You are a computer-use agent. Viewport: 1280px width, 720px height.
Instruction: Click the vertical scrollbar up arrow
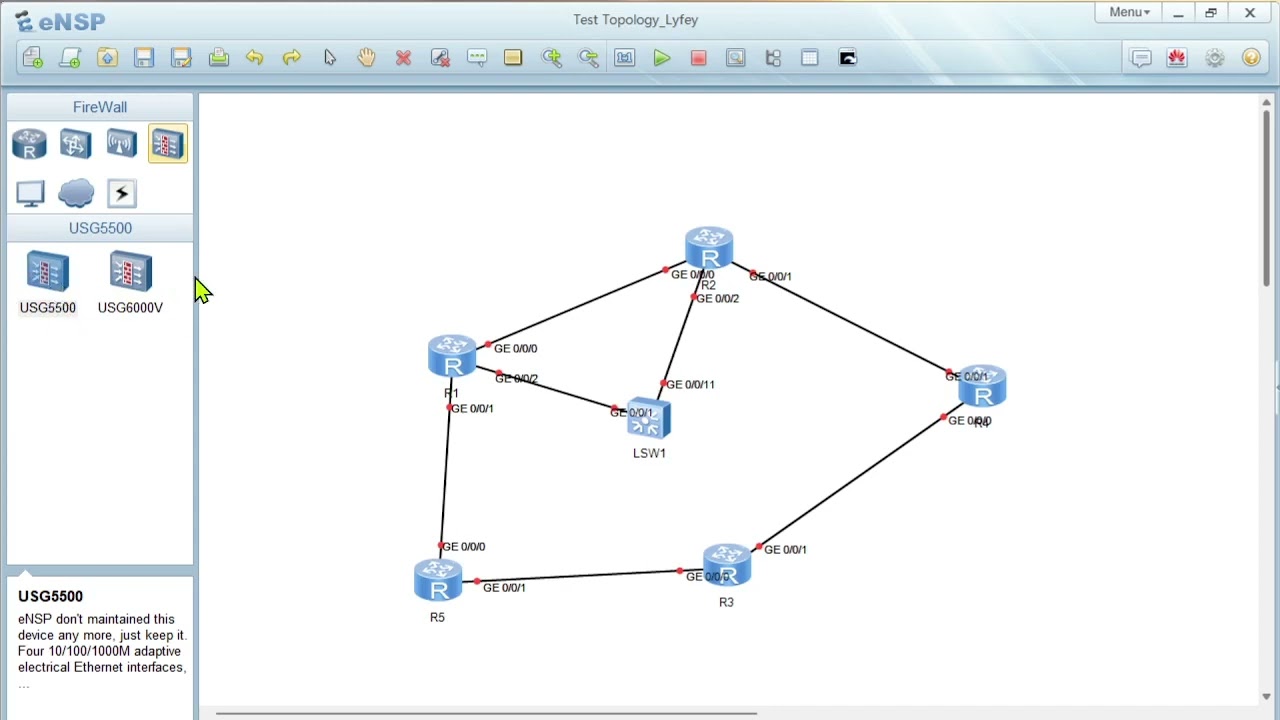point(1266,102)
